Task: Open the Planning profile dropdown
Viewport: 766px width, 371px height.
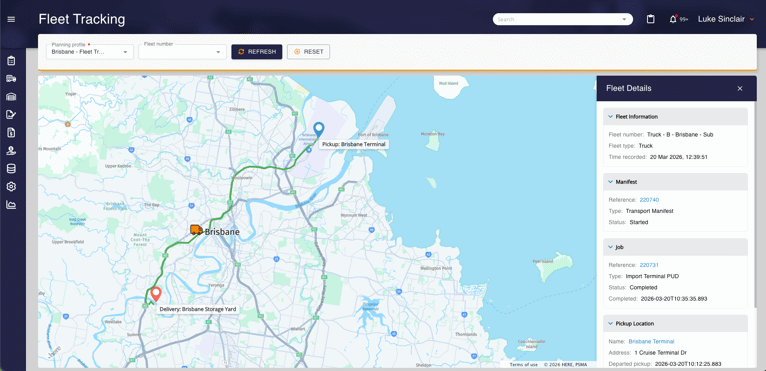Action: [x=90, y=52]
